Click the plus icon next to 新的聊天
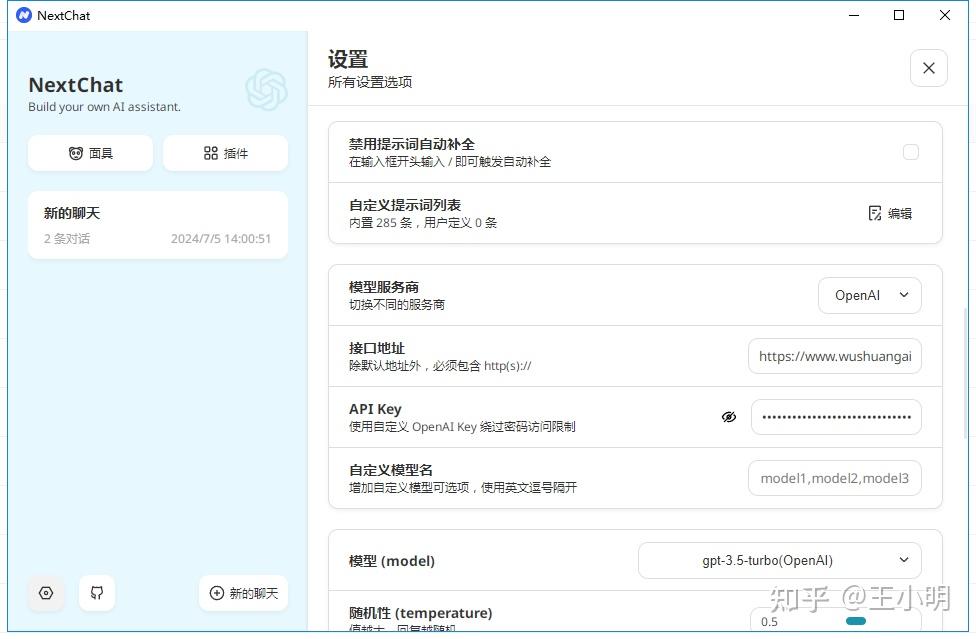Screen dimensions: 976x639 click(218, 593)
